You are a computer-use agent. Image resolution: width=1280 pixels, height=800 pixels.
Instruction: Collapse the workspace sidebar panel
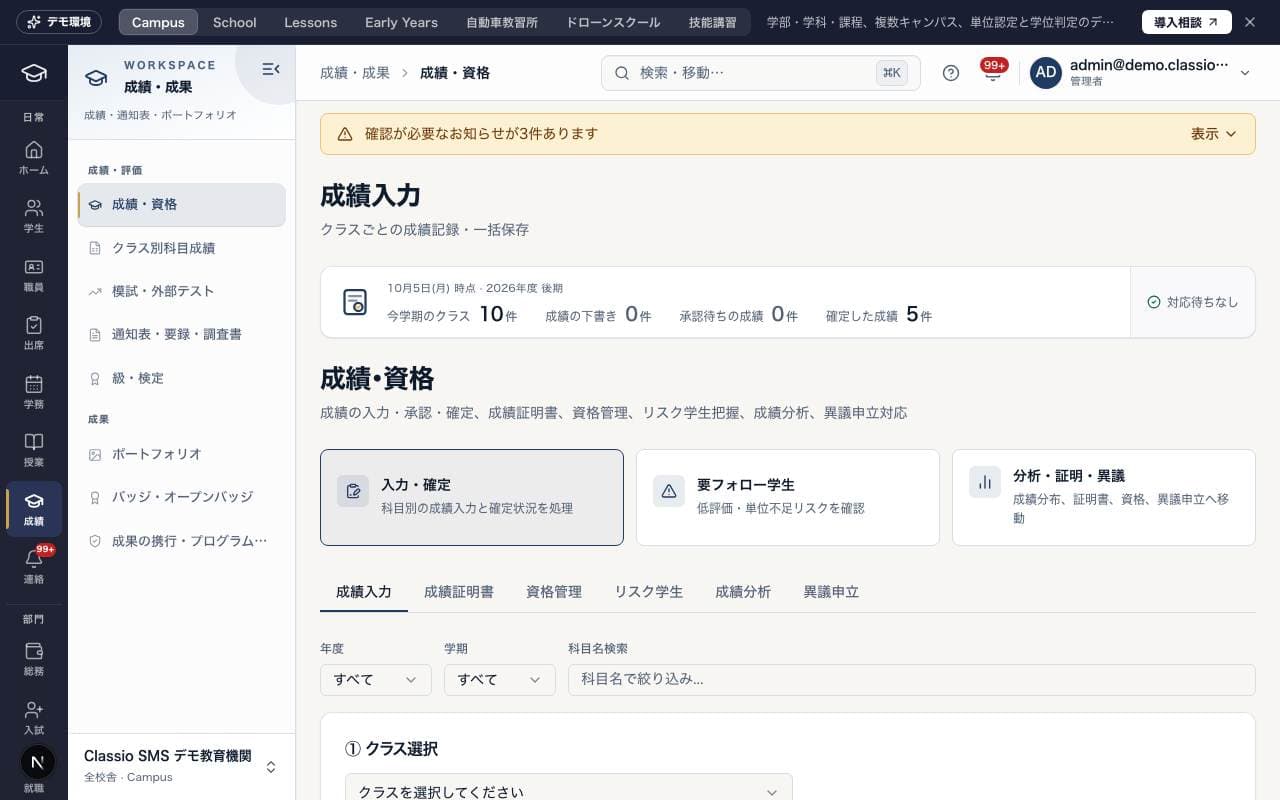(x=270, y=69)
